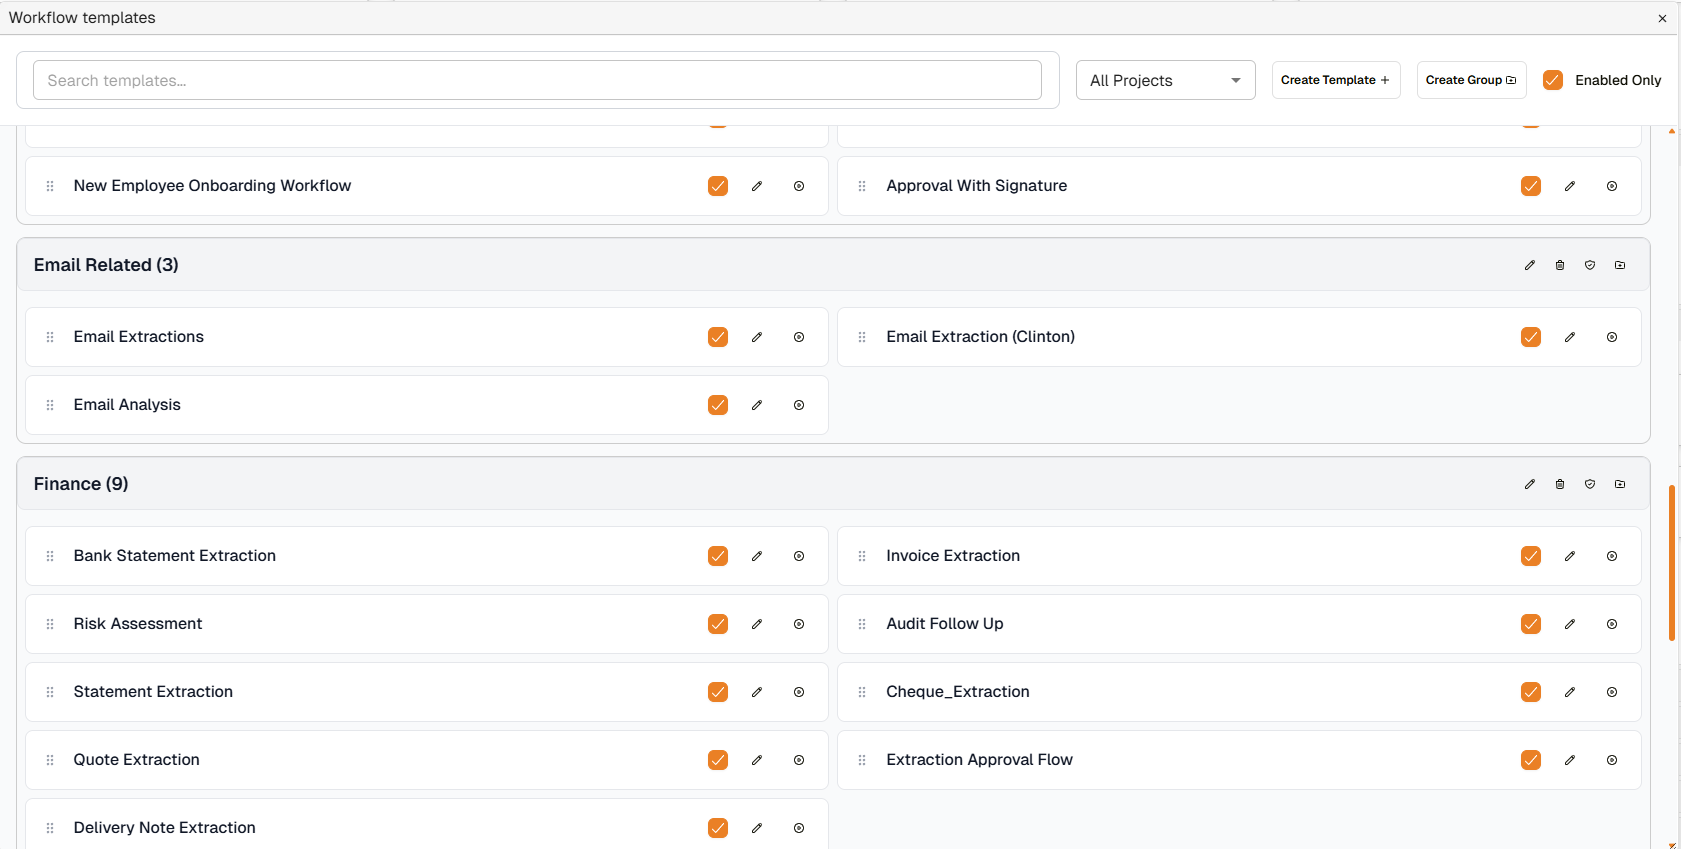Click the folder icon on Finance group
The width and height of the screenshot is (1681, 849).
(1620, 484)
